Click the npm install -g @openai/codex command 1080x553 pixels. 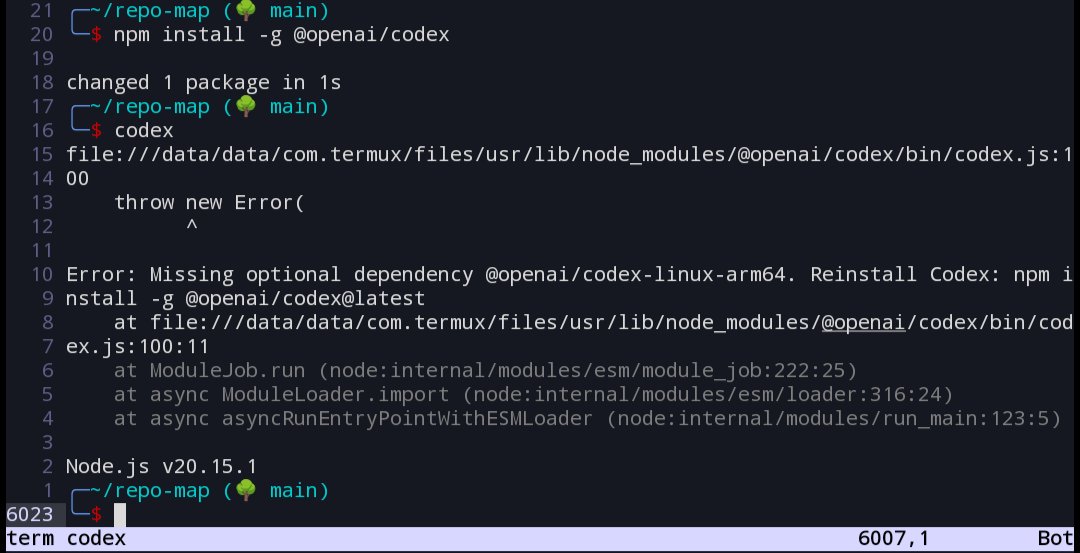pos(282,34)
